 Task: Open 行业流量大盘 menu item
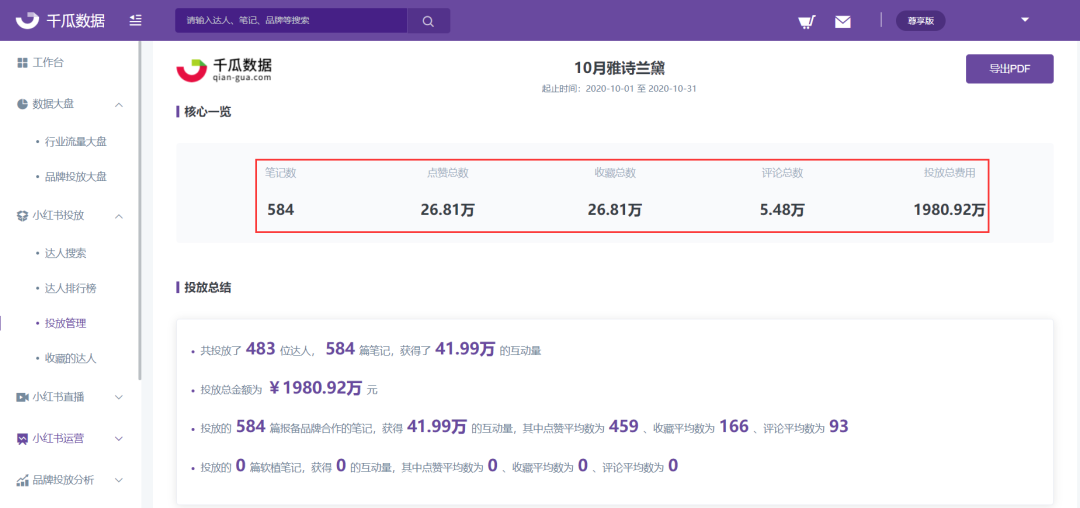coord(75,142)
